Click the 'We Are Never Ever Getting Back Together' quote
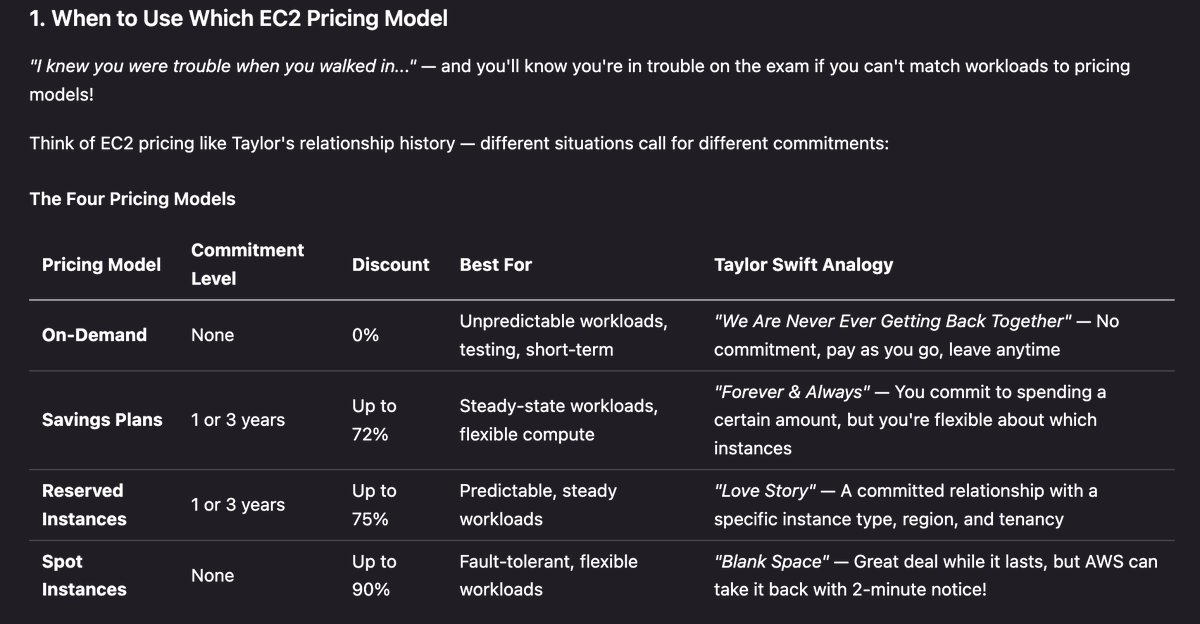The width and height of the screenshot is (1200, 624). [893, 321]
